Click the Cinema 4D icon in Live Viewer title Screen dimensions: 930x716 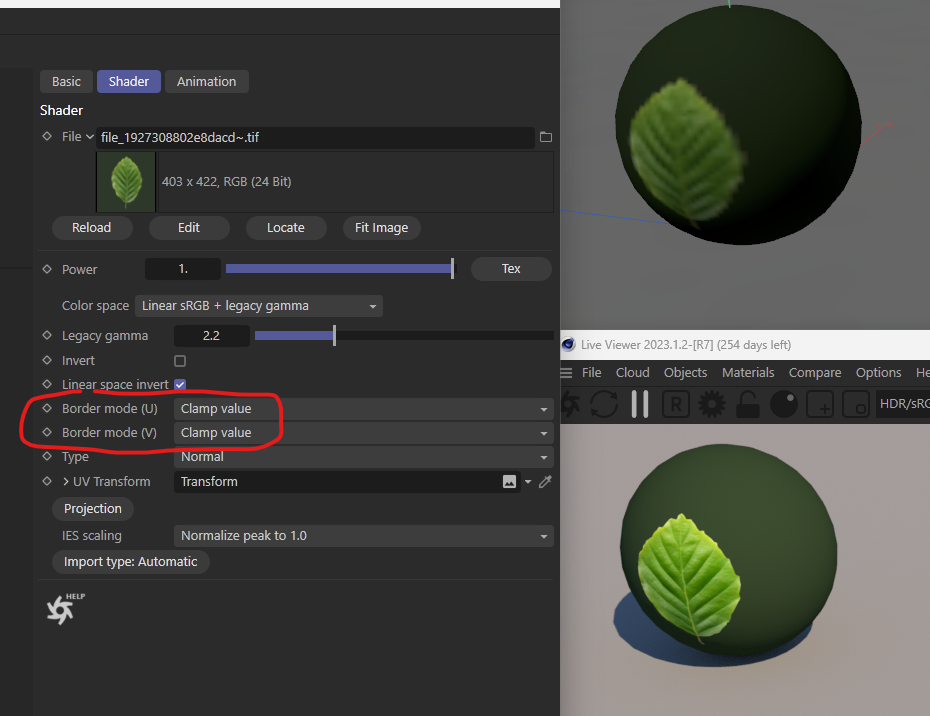pyautogui.click(x=568, y=345)
